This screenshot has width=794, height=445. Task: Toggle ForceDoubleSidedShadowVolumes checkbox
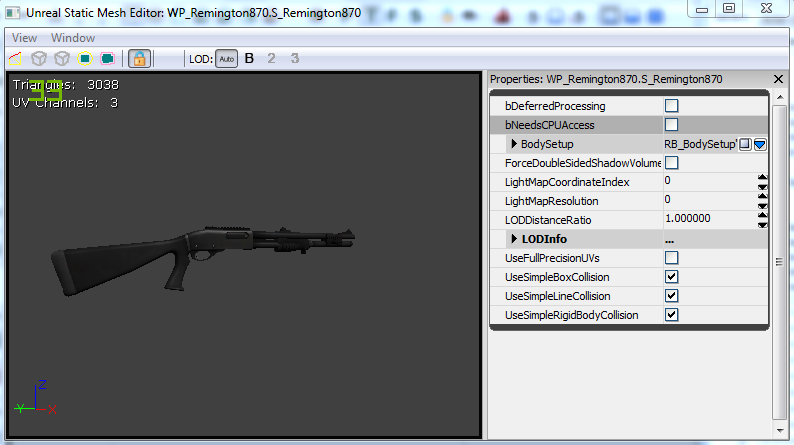point(671,163)
